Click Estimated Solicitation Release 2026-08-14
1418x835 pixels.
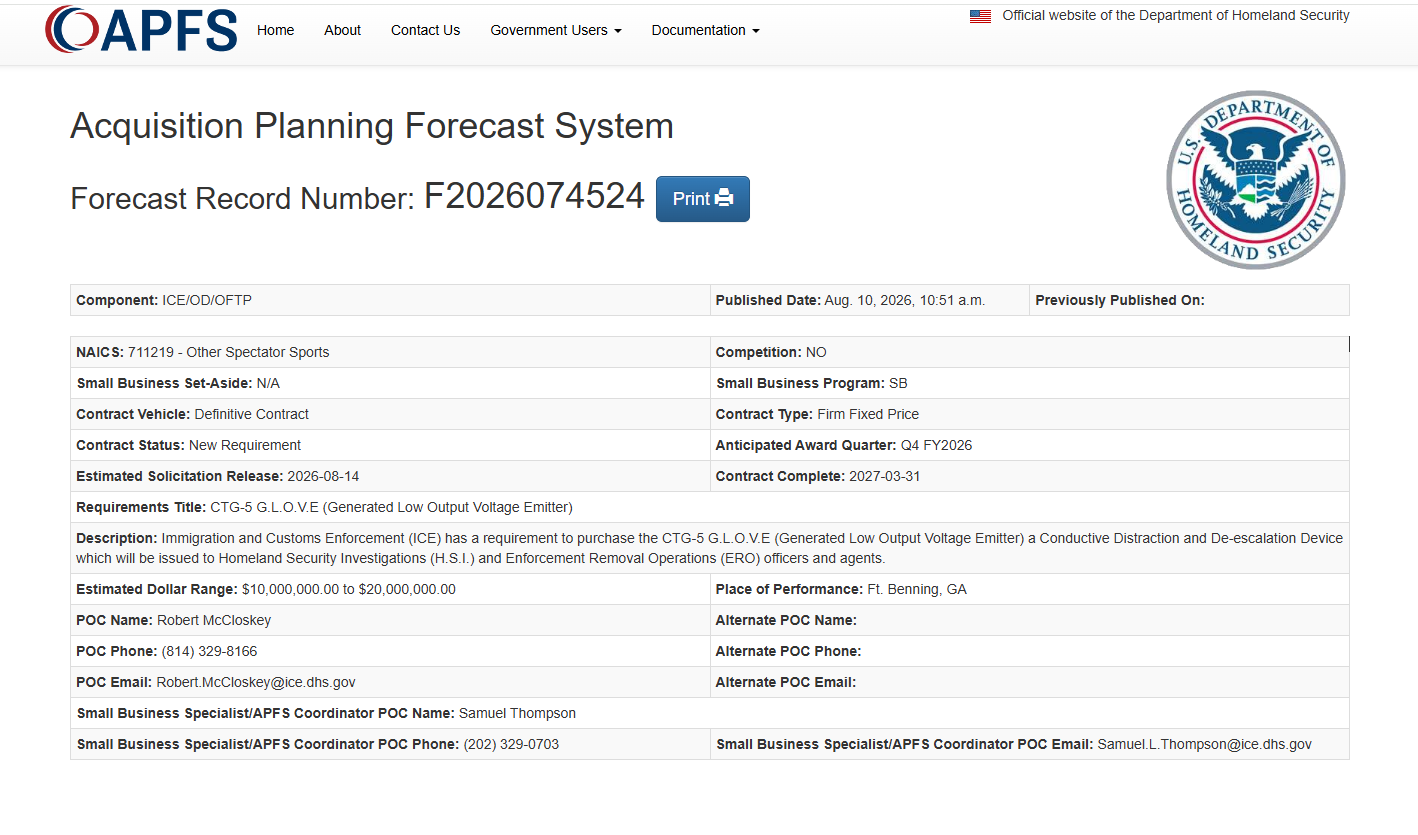tap(218, 476)
